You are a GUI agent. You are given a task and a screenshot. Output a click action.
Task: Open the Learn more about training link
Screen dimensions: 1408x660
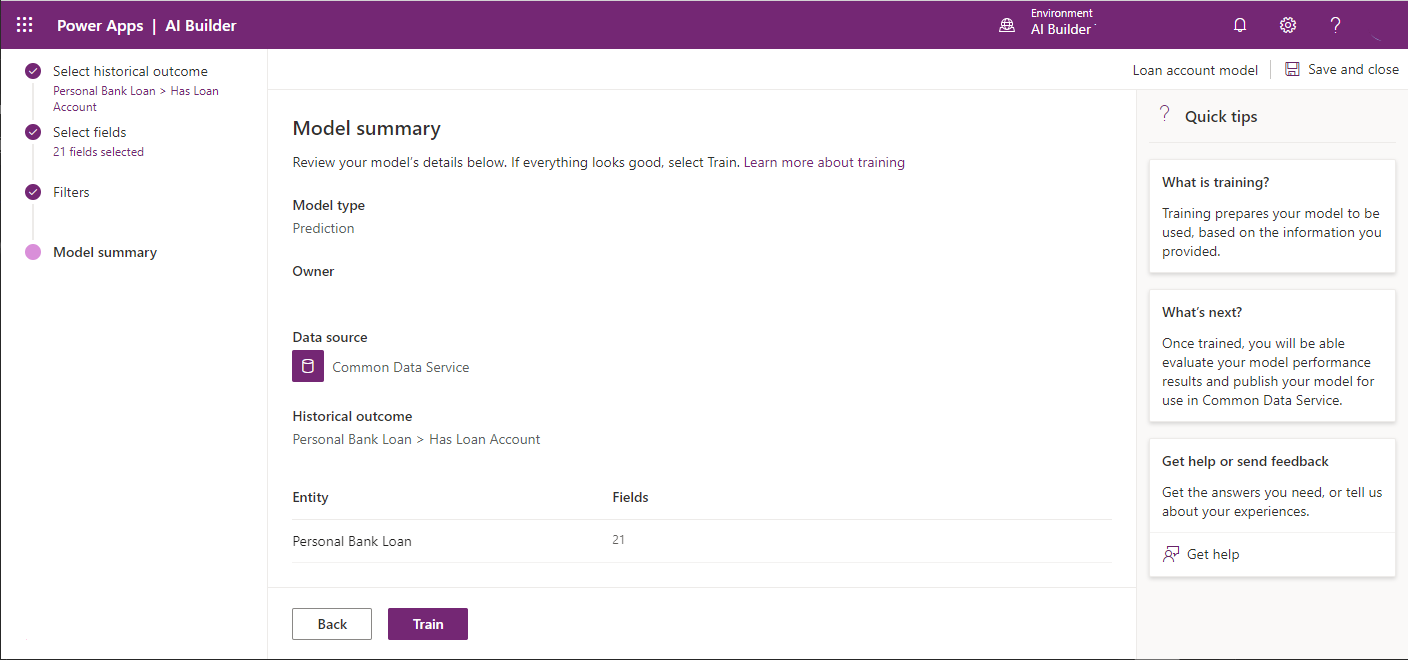(x=823, y=162)
